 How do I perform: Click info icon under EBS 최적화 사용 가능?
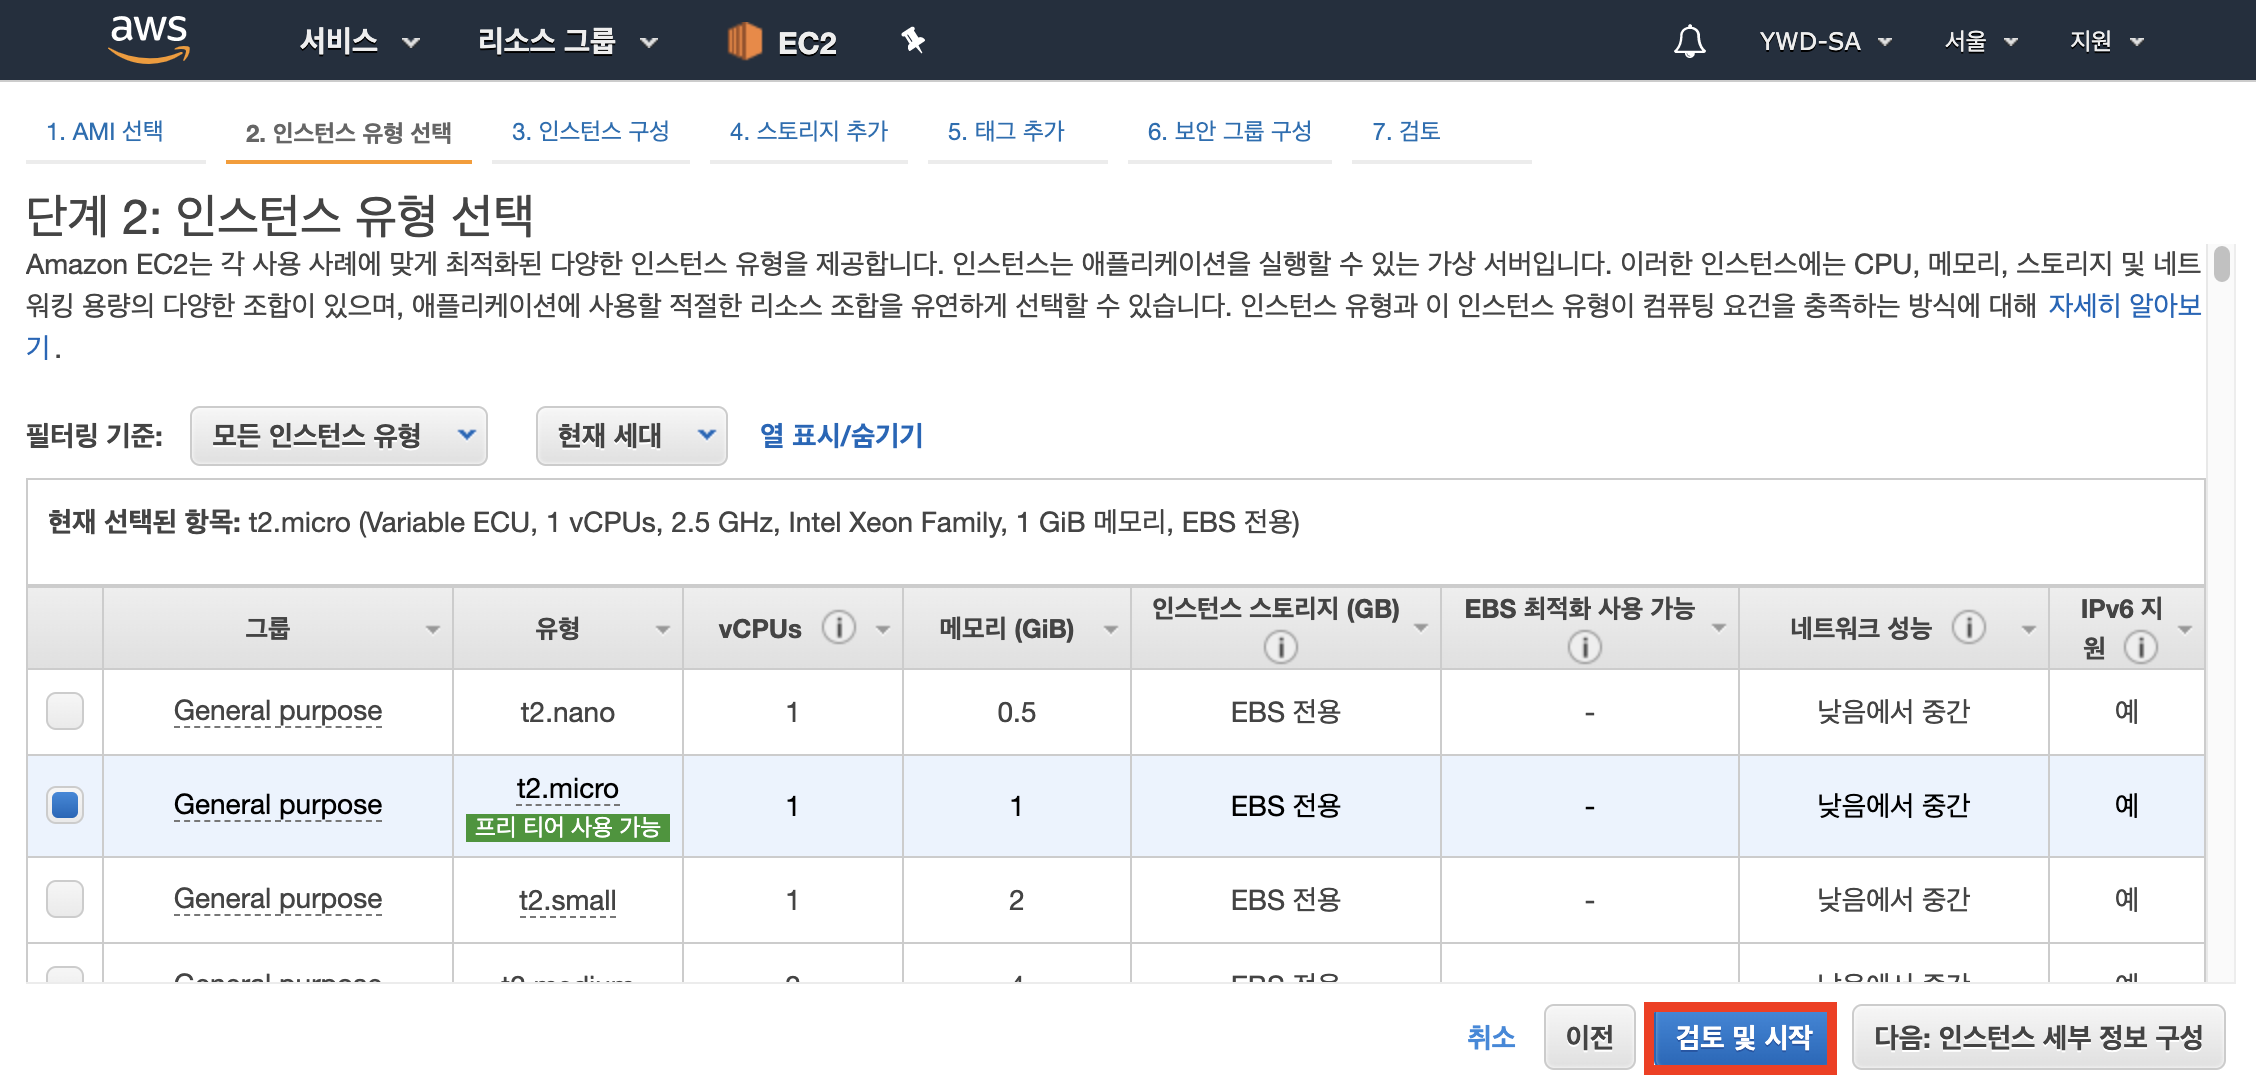[x=1584, y=647]
